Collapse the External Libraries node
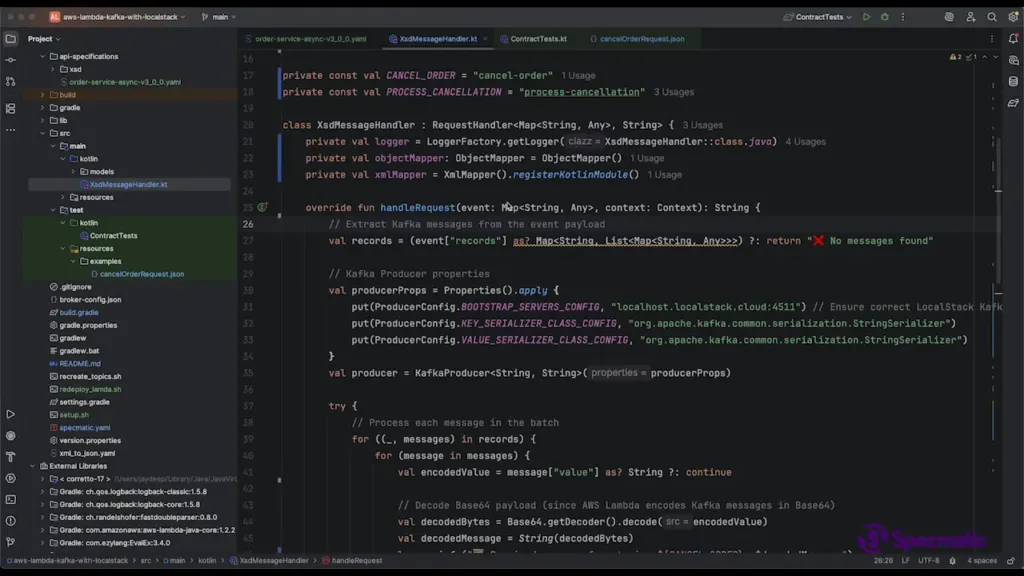 (x=33, y=466)
